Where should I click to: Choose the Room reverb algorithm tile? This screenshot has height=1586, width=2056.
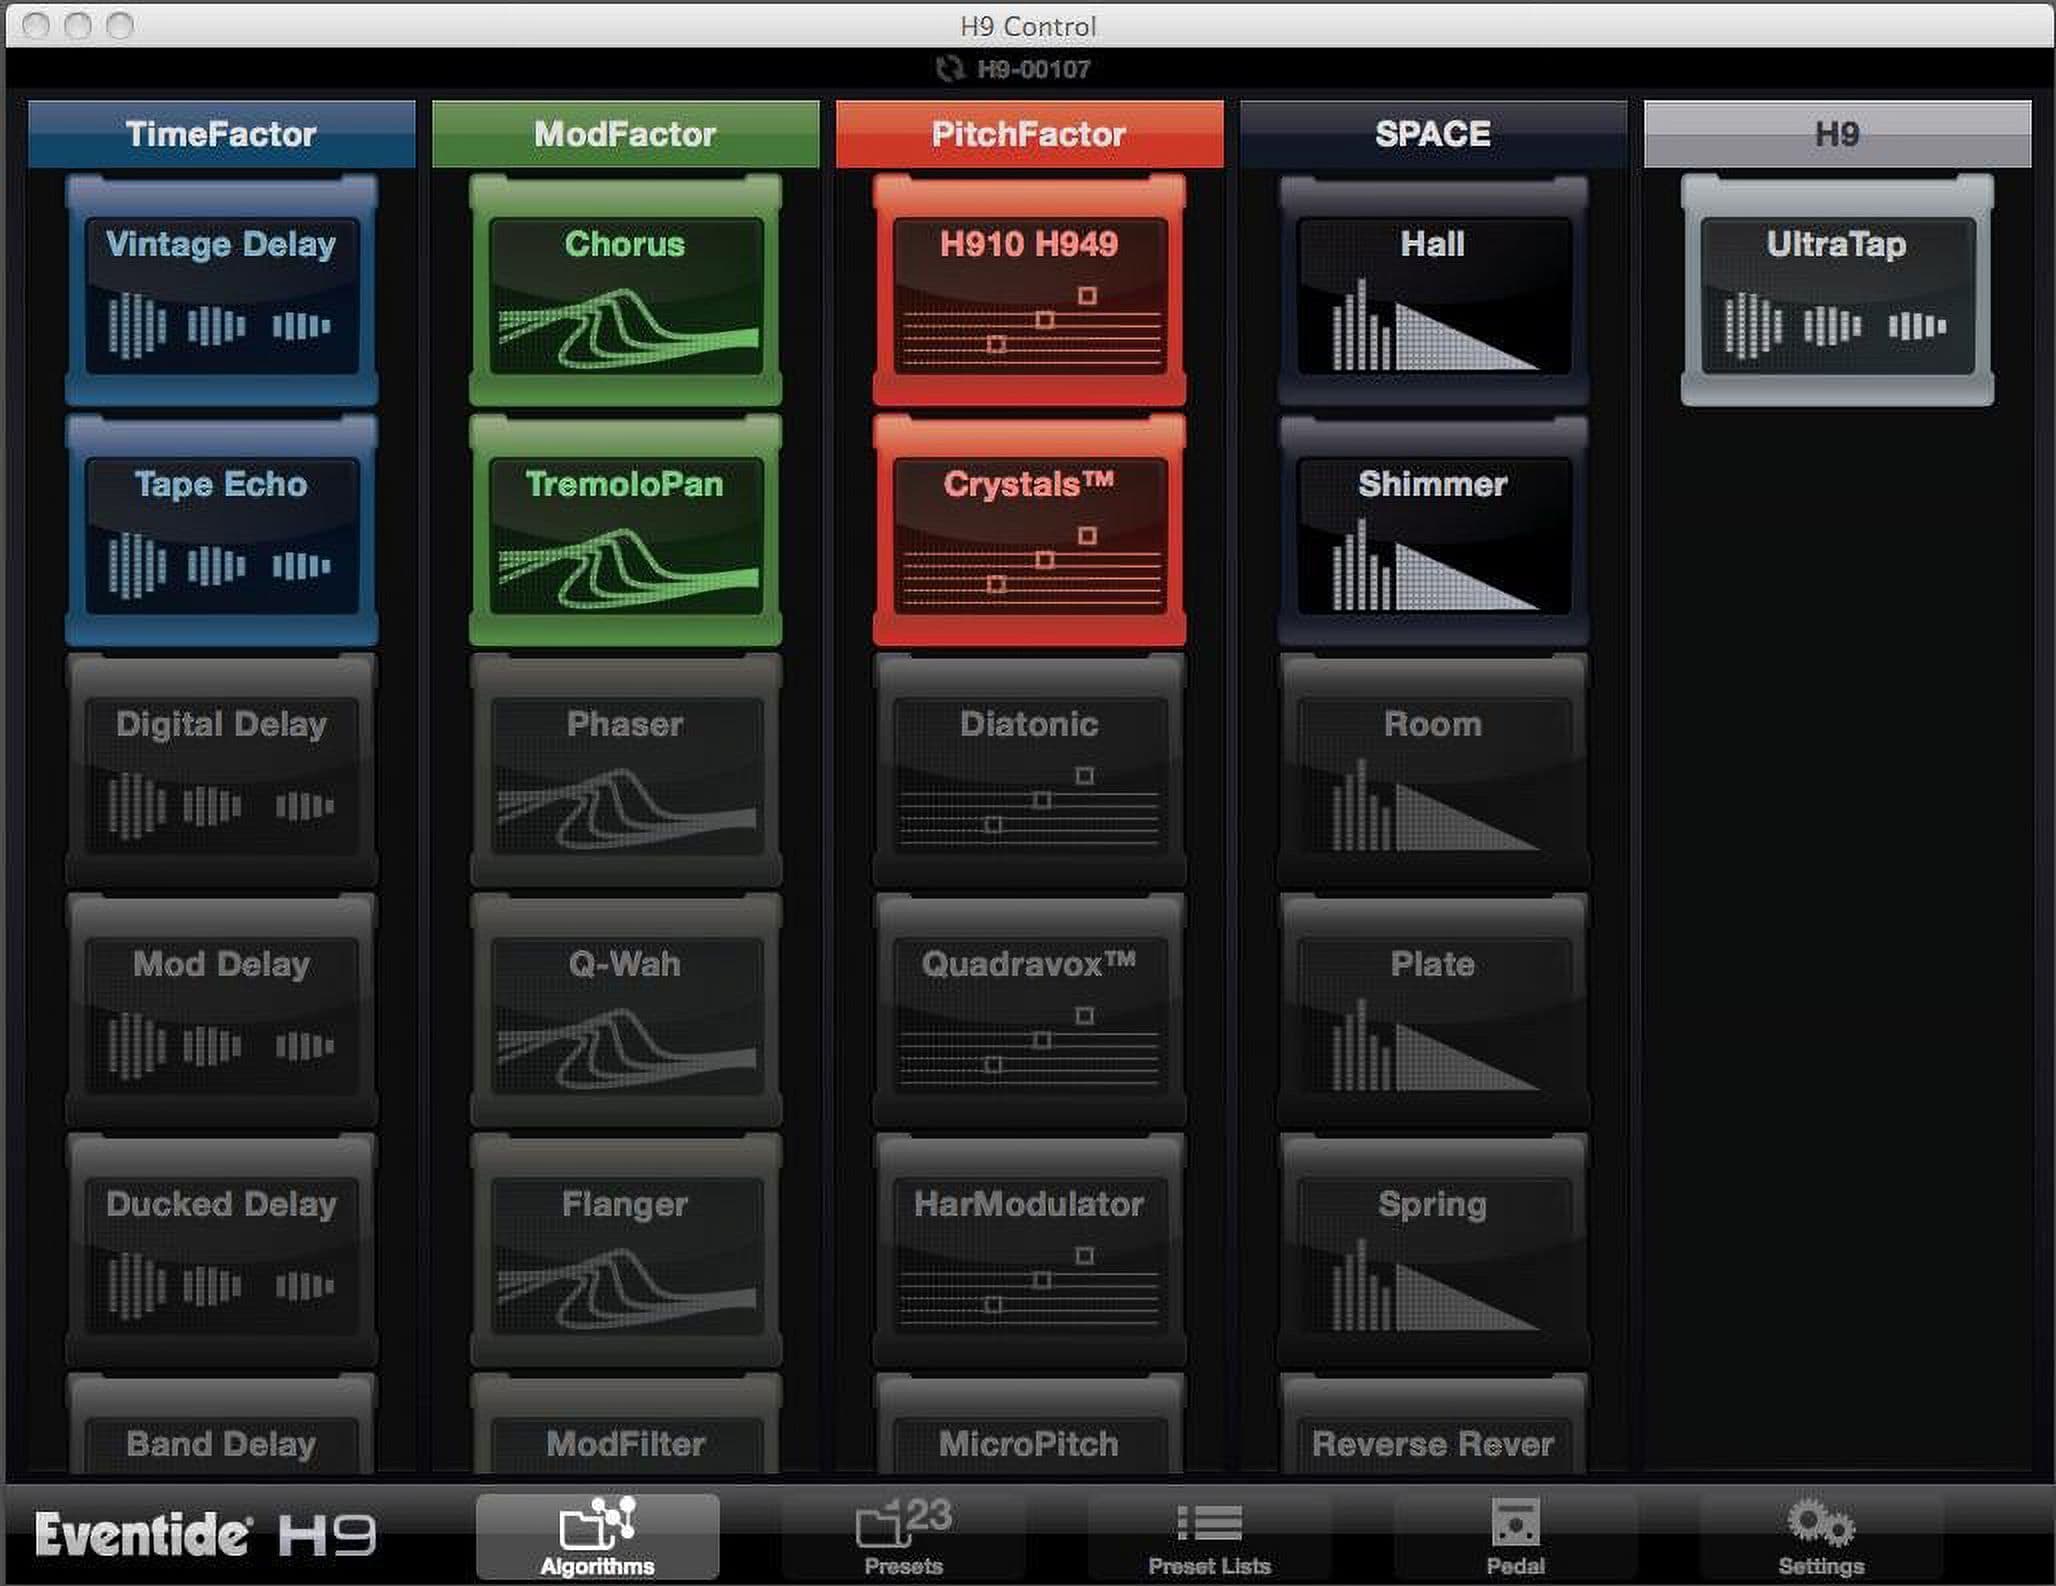click(x=1433, y=770)
